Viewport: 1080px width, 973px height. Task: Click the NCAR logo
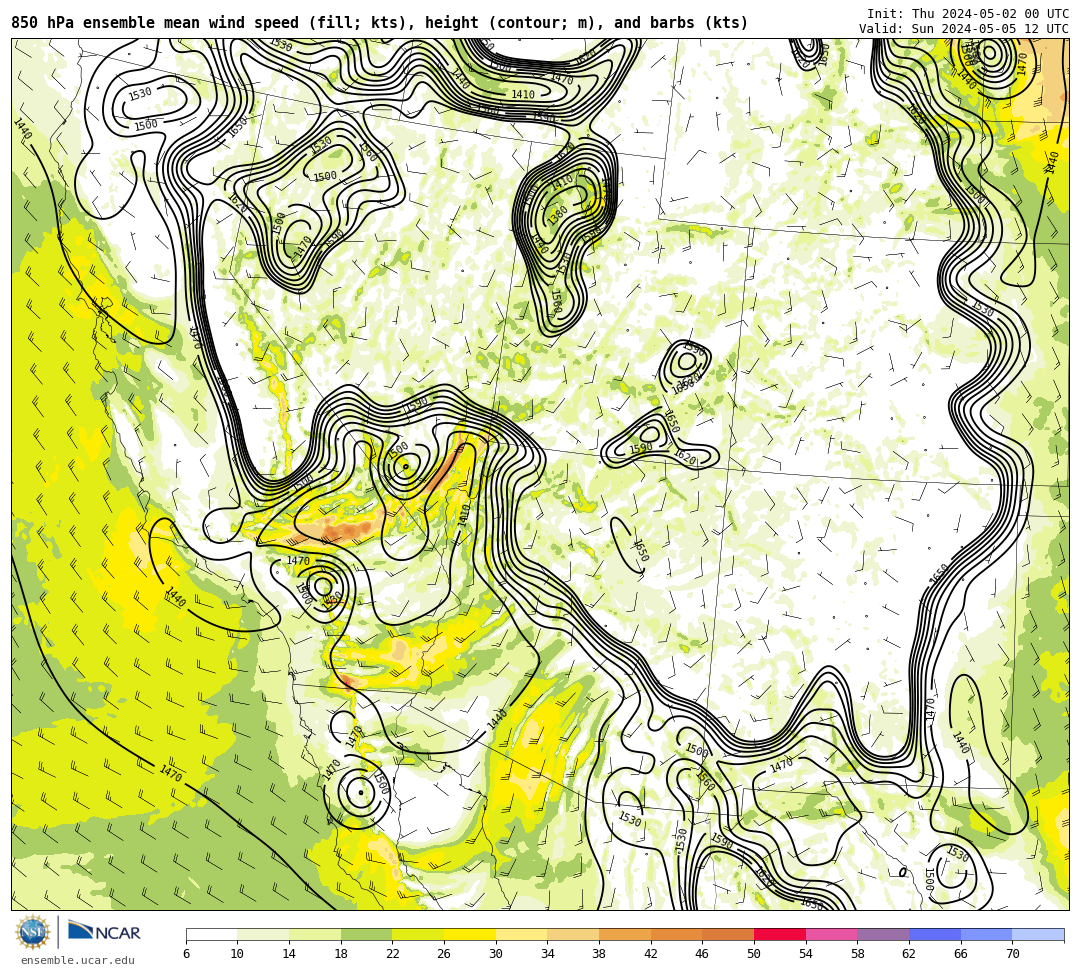coord(105,931)
